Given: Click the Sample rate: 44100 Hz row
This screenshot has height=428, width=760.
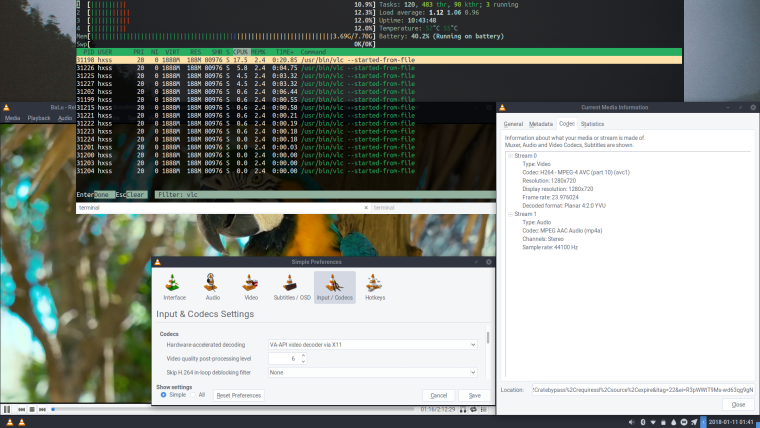Looking at the screenshot, I should [550, 247].
